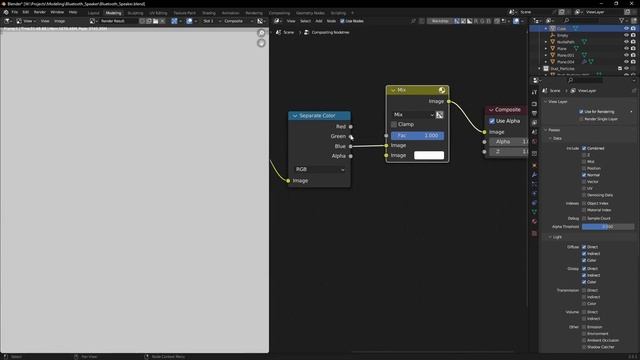Open the Slot 1 render slot dropdown
Viewport: 640px width, 360px height.
pos(212,21)
